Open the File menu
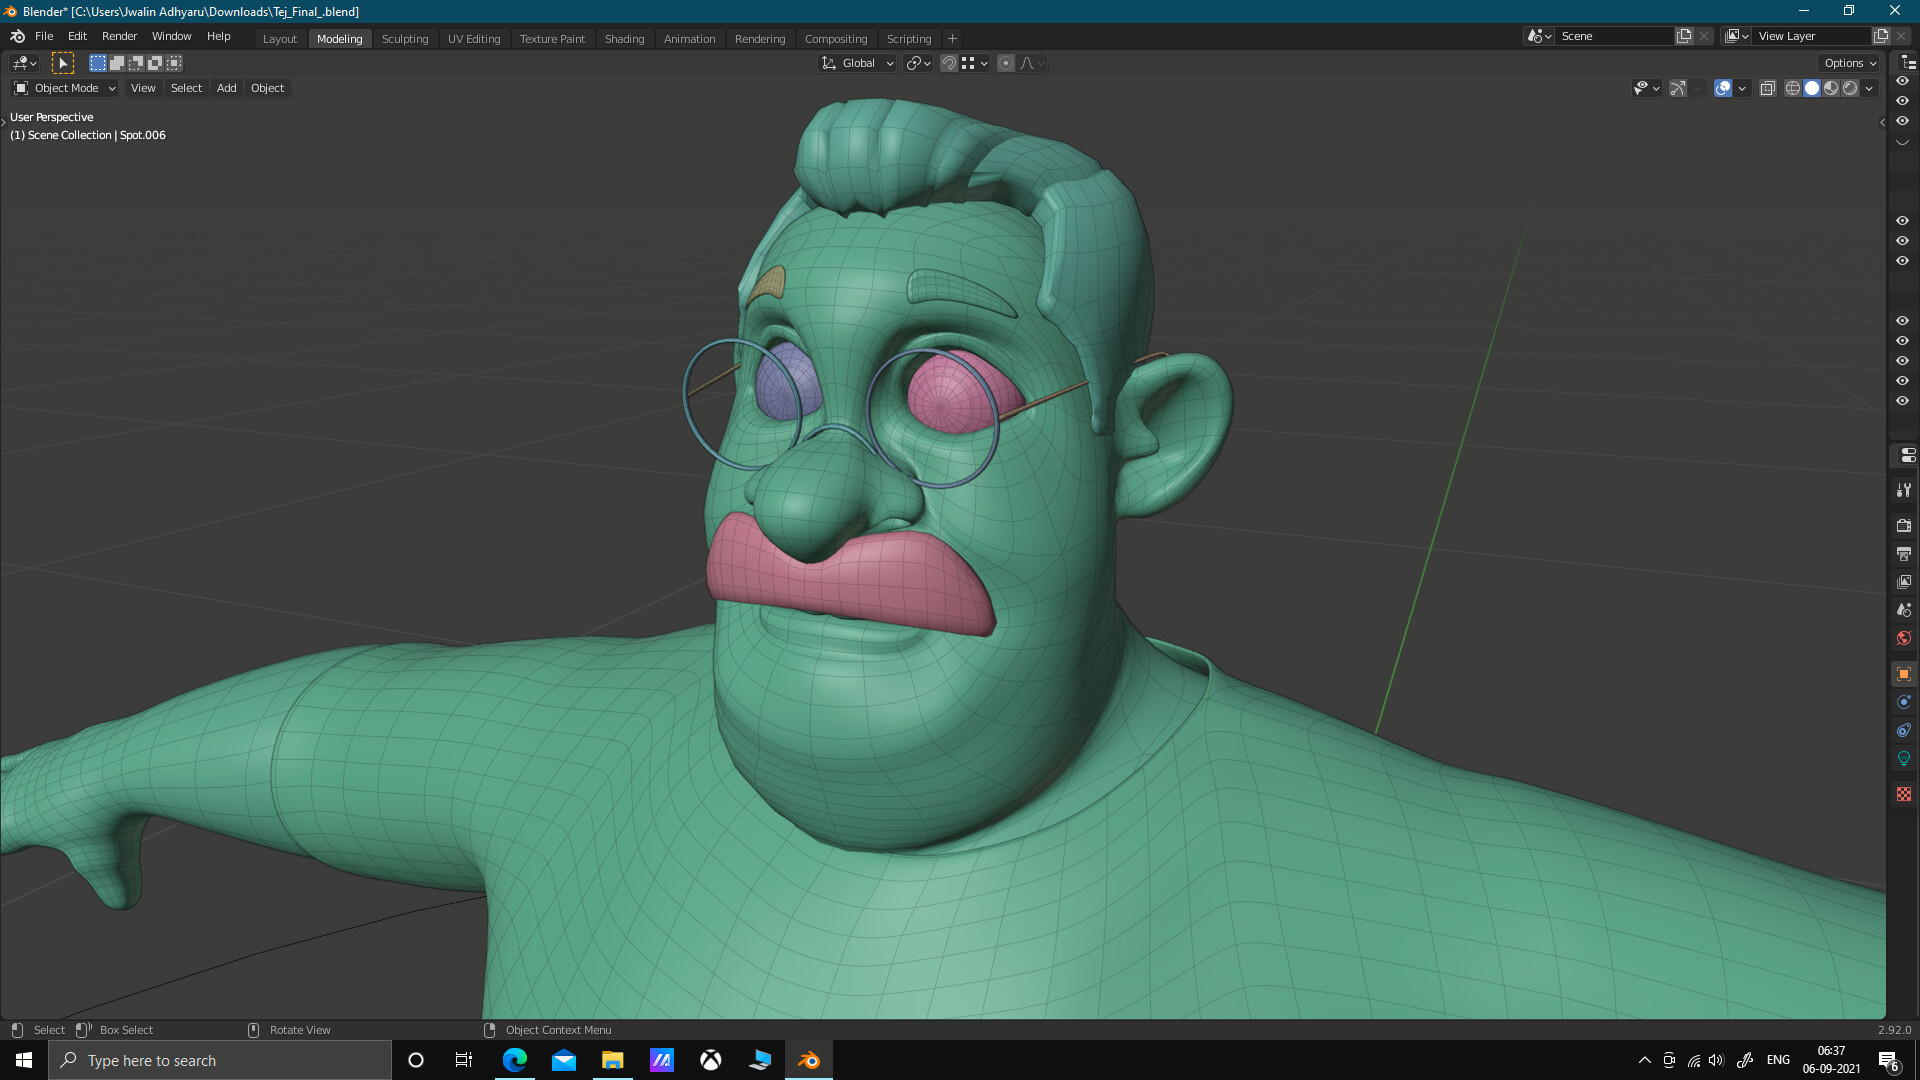 click(44, 36)
